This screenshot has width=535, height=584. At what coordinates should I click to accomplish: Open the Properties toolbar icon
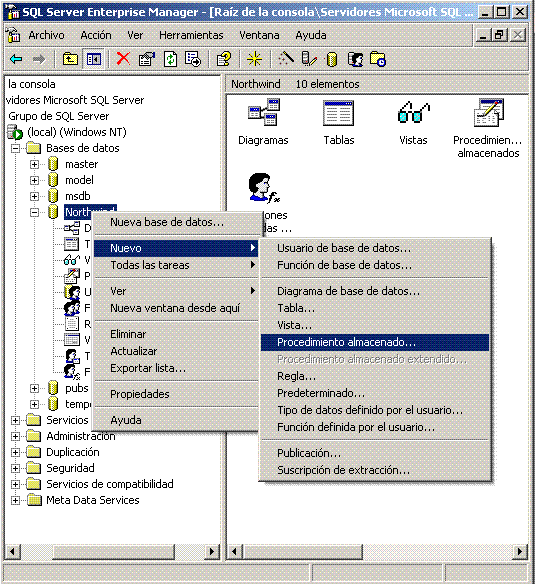click(x=147, y=59)
